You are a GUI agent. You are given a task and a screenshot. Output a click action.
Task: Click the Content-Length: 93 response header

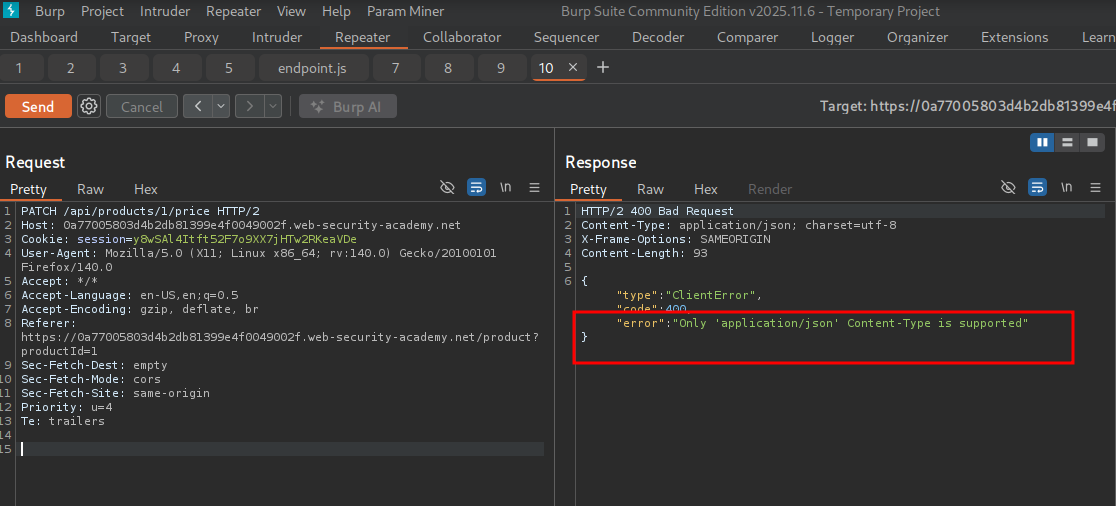[x=644, y=253]
